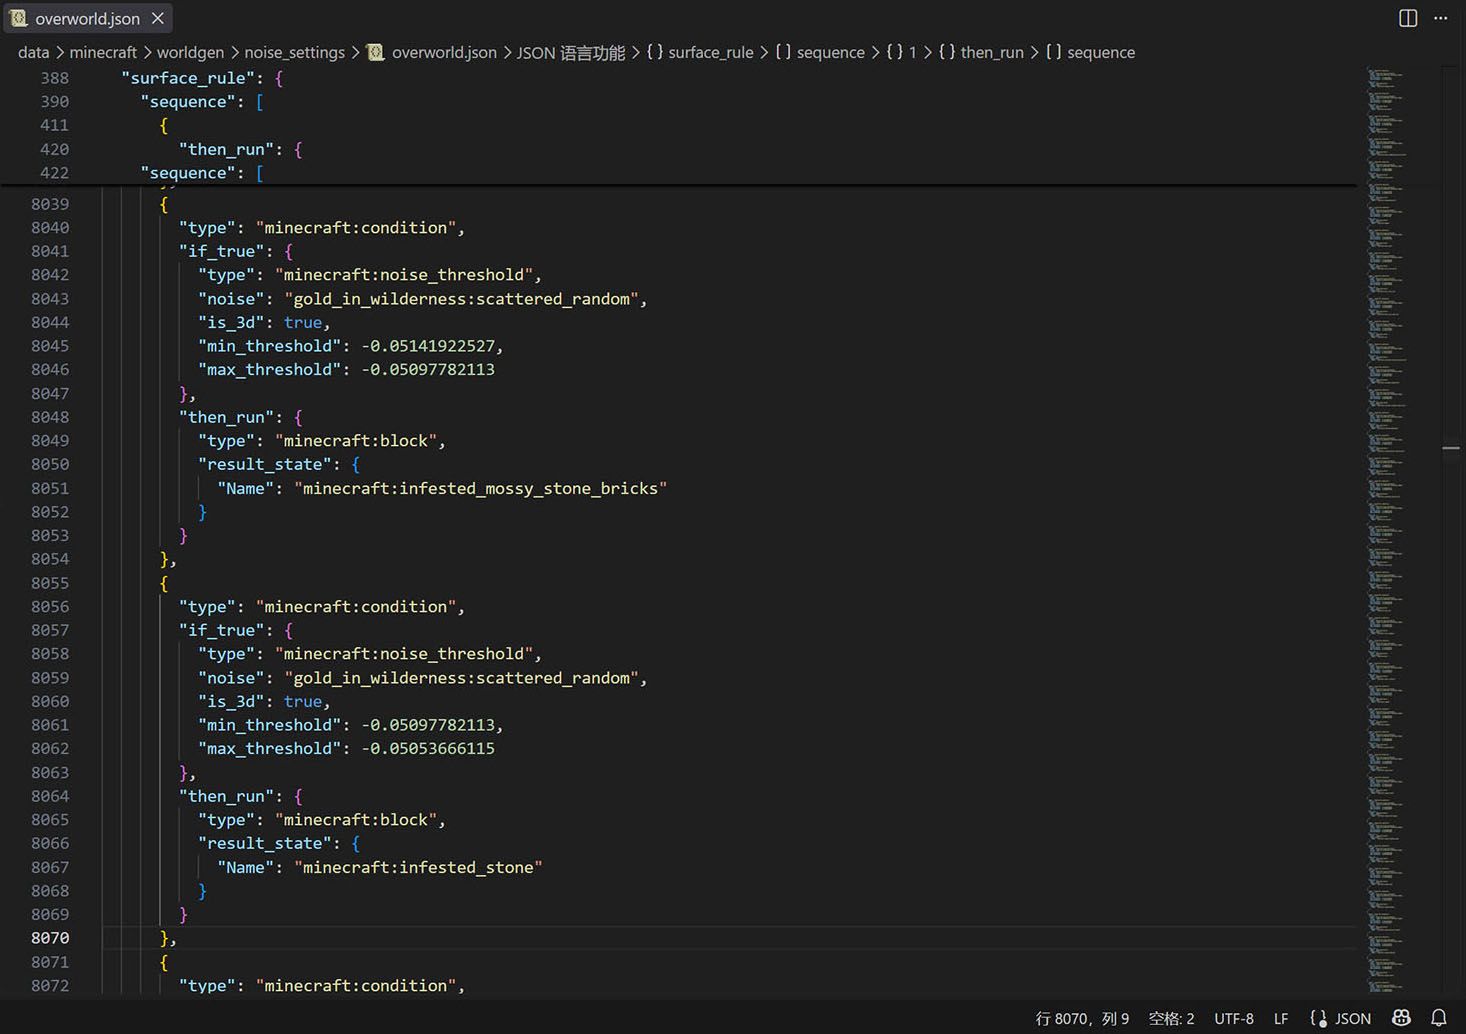Change end of line sequence LF
The image size is (1466, 1034).
pos(1281,1018)
